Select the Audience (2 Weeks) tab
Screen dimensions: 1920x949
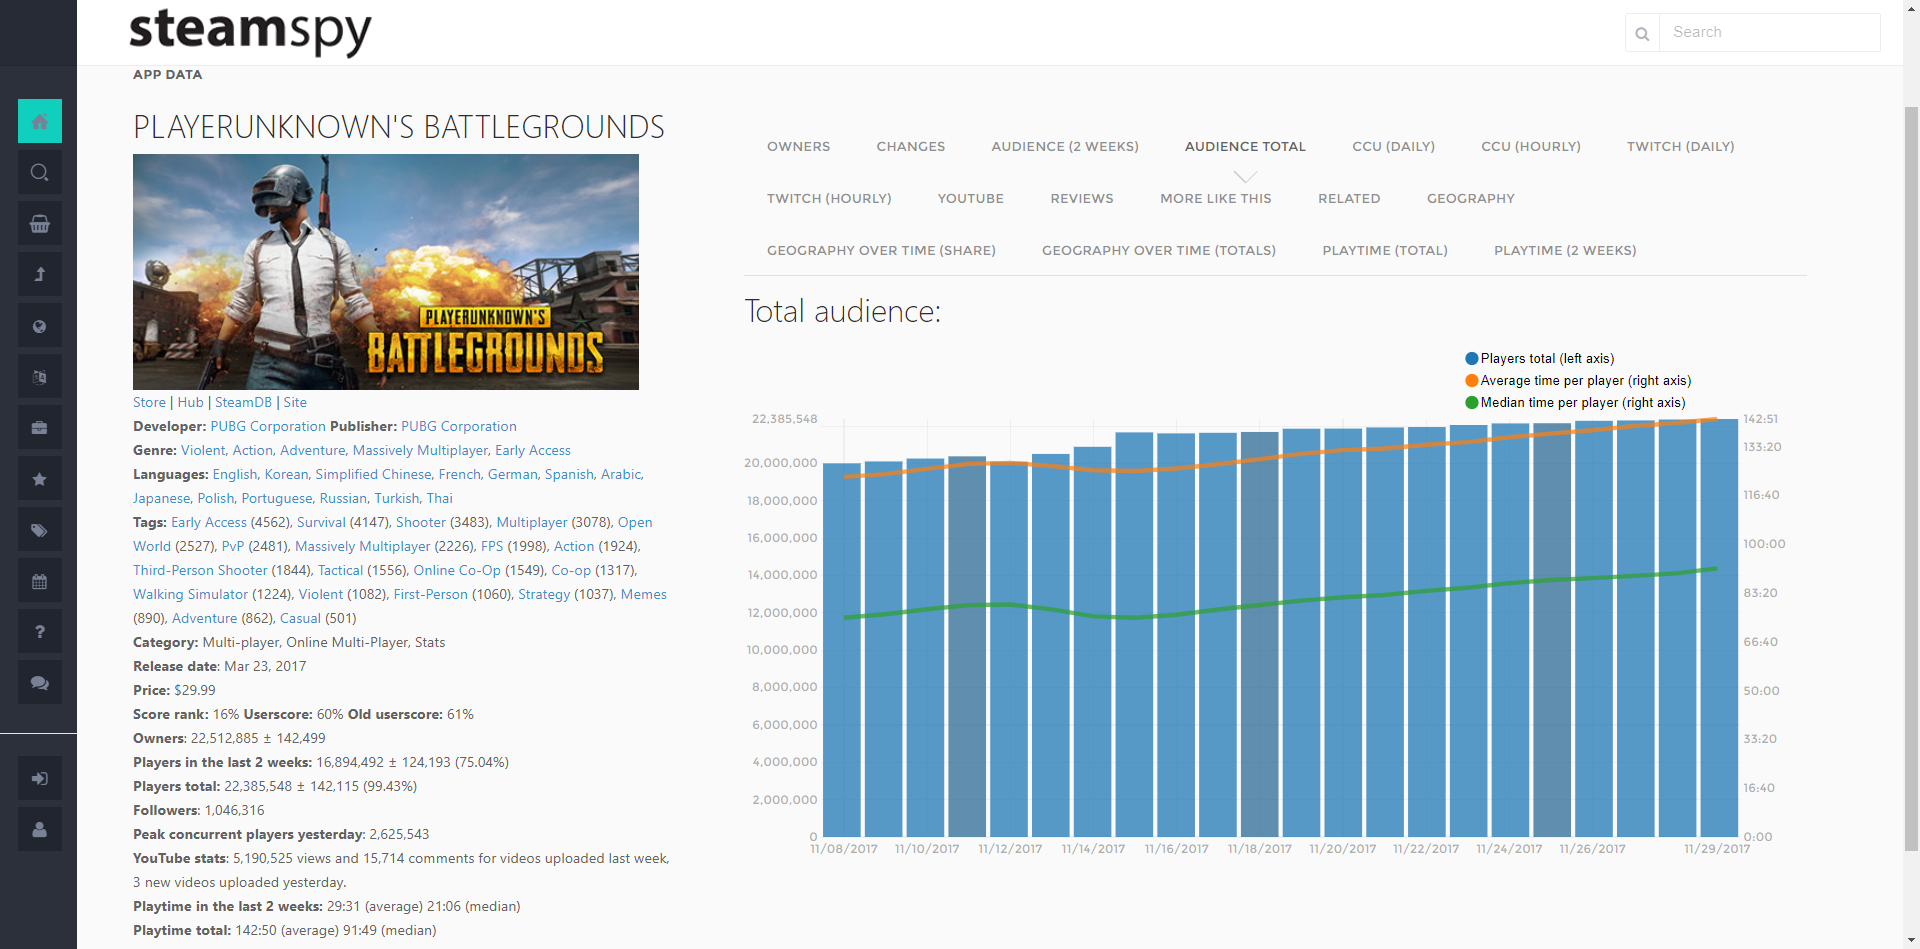(x=1065, y=146)
